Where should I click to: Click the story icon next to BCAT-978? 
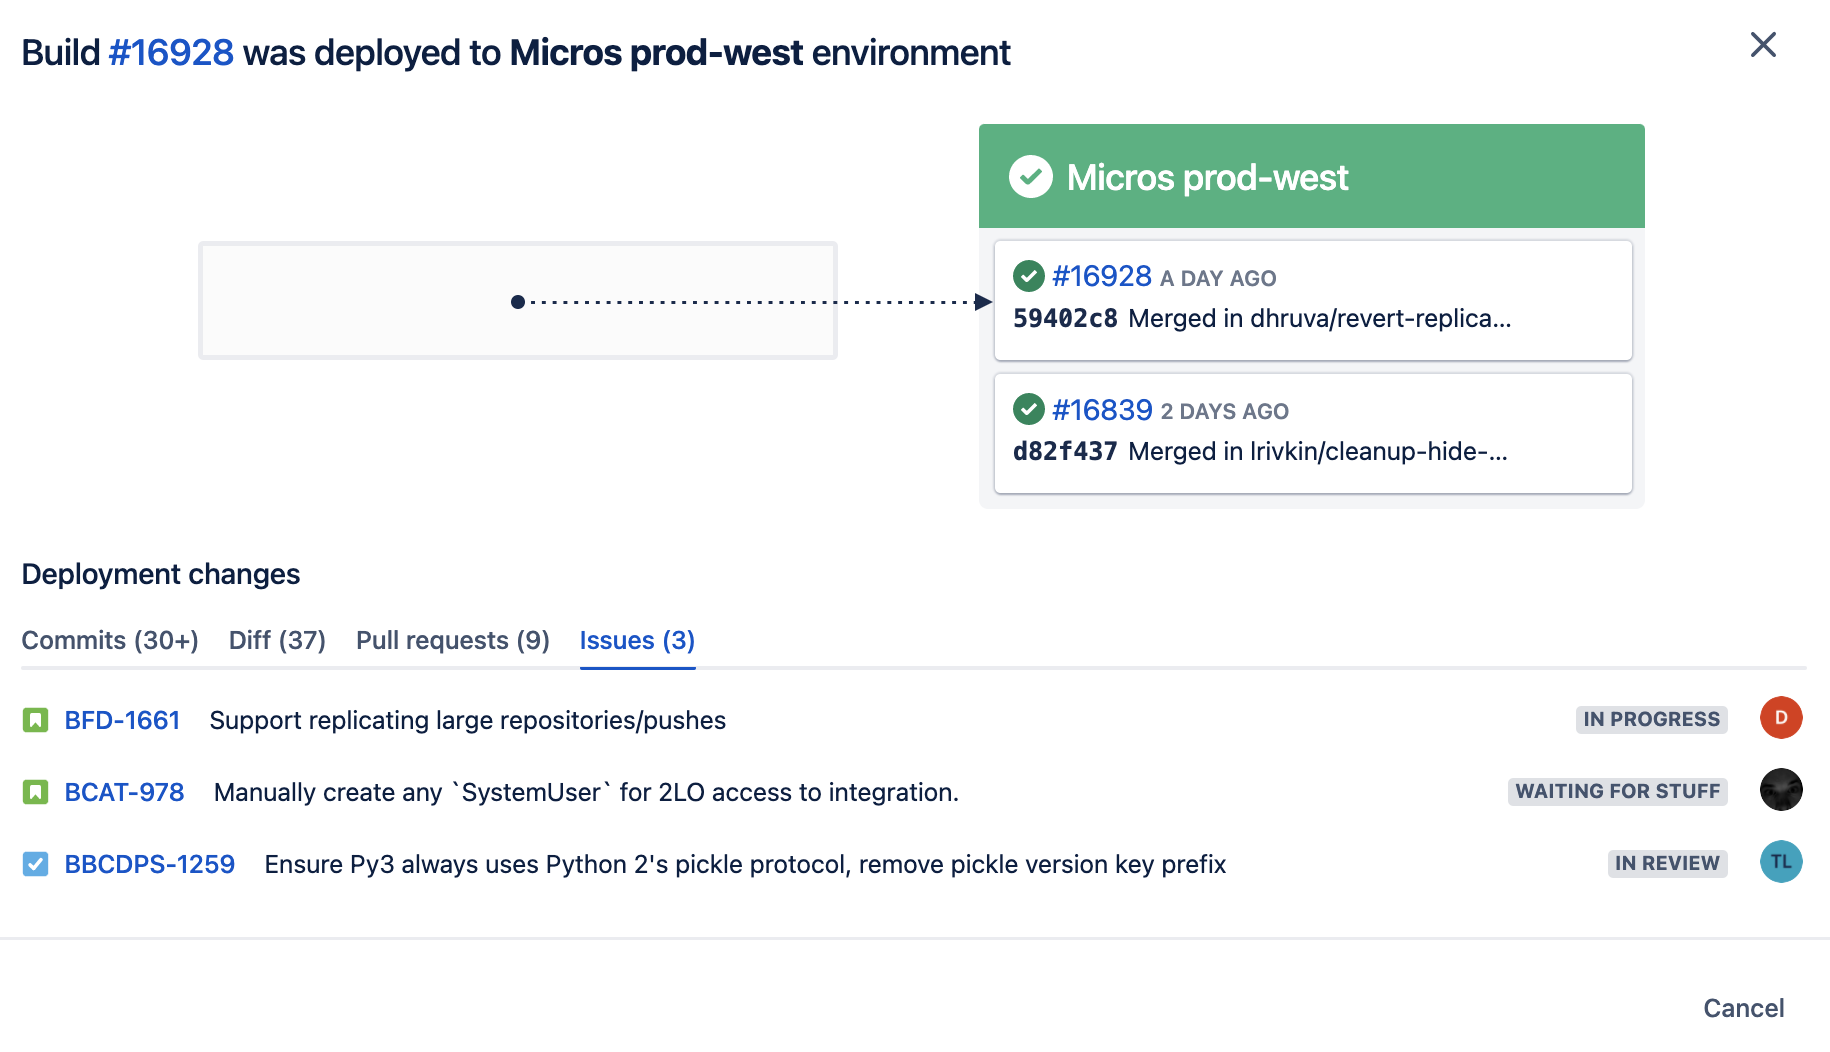pyautogui.click(x=36, y=792)
